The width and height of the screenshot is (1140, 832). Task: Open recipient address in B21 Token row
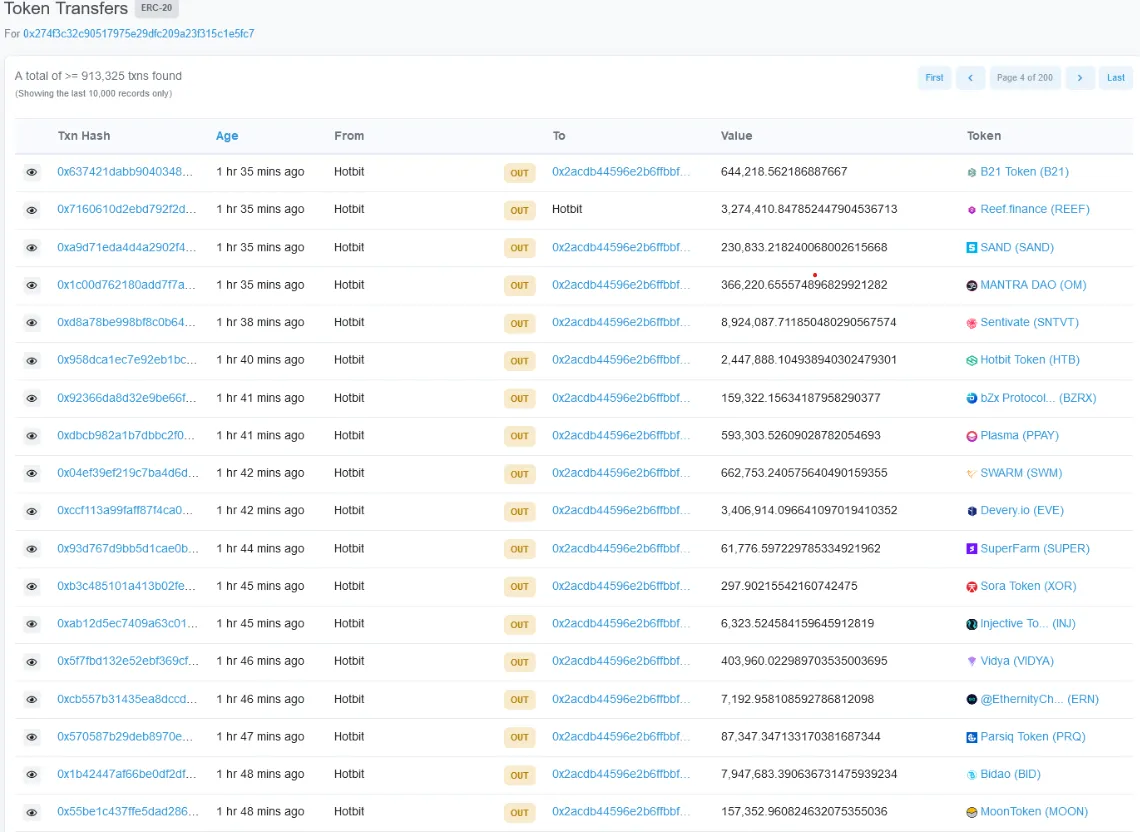click(x=621, y=172)
